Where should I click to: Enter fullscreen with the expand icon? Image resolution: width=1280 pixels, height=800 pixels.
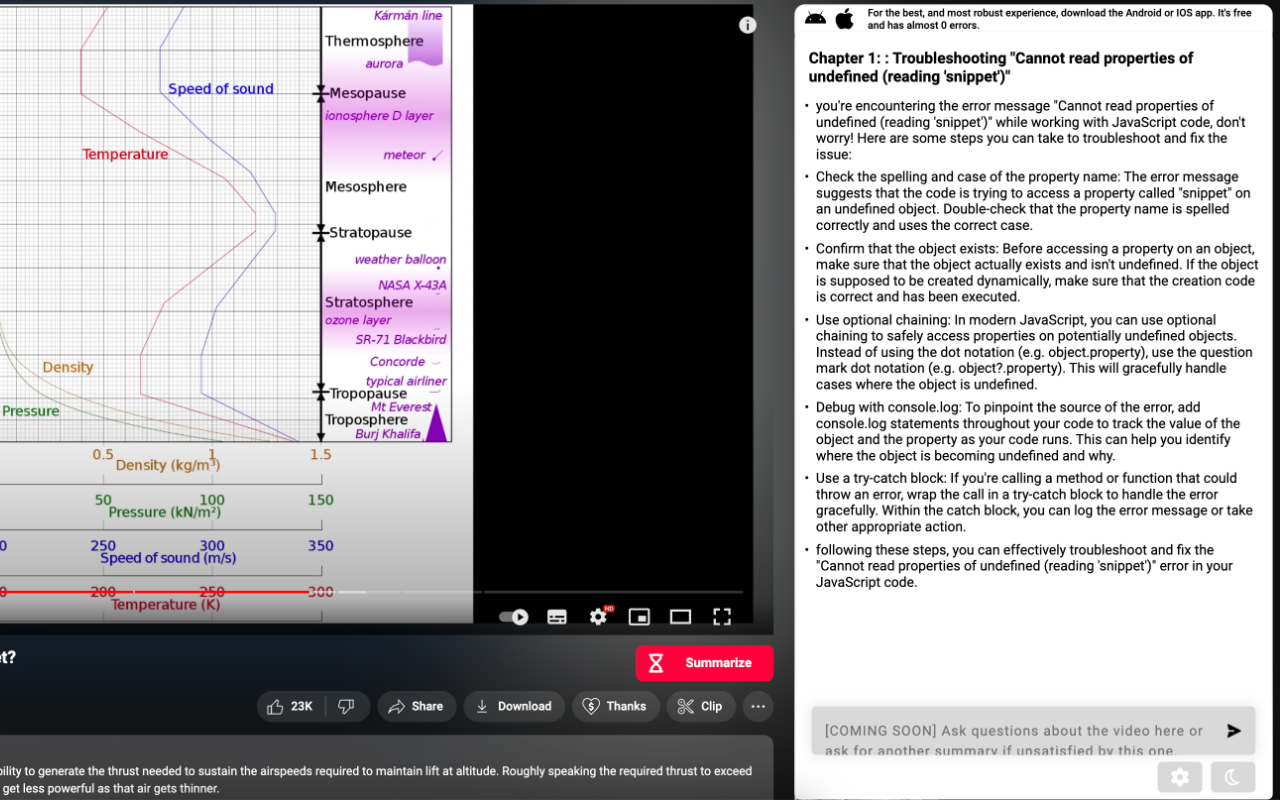[x=722, y=617]
